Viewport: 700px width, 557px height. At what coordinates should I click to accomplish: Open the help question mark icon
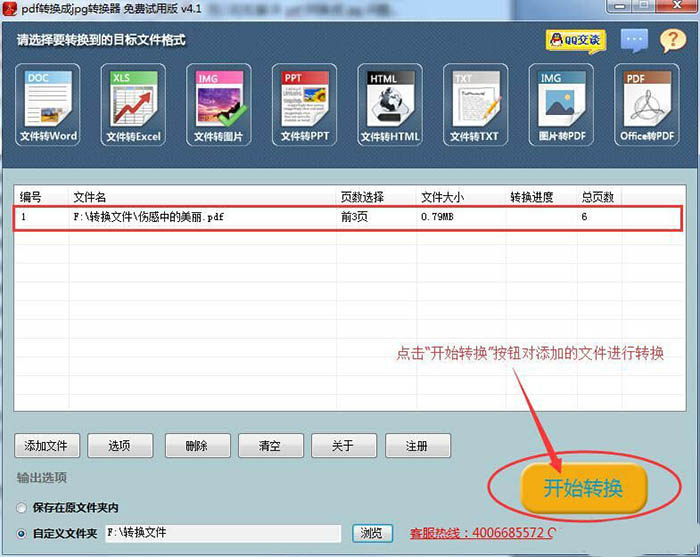(x=673, y=41)
